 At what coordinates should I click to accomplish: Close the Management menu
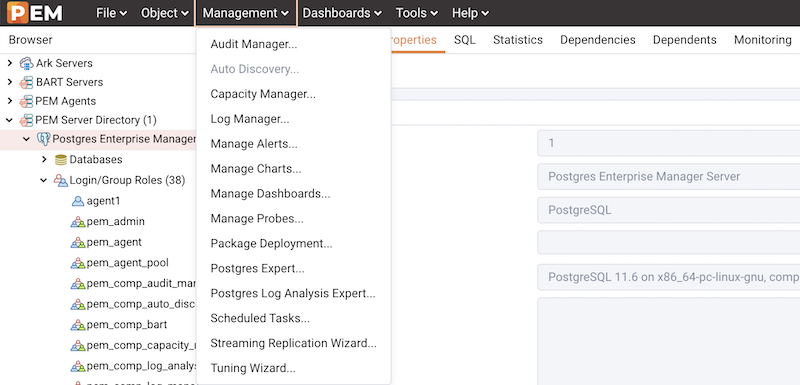(x=246, y=13)
